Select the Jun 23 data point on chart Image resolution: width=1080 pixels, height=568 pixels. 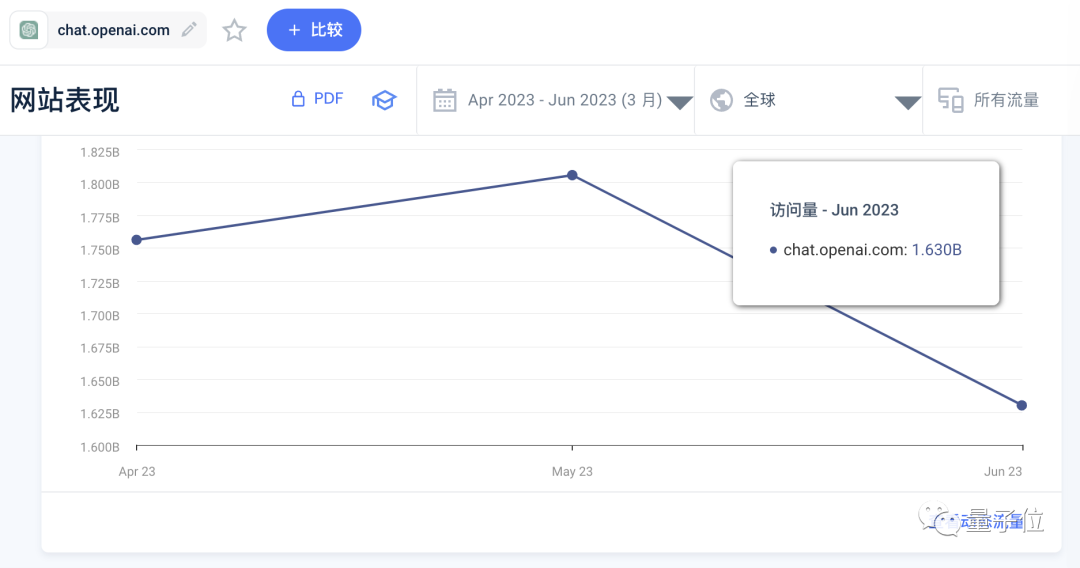coord(1021,406)
